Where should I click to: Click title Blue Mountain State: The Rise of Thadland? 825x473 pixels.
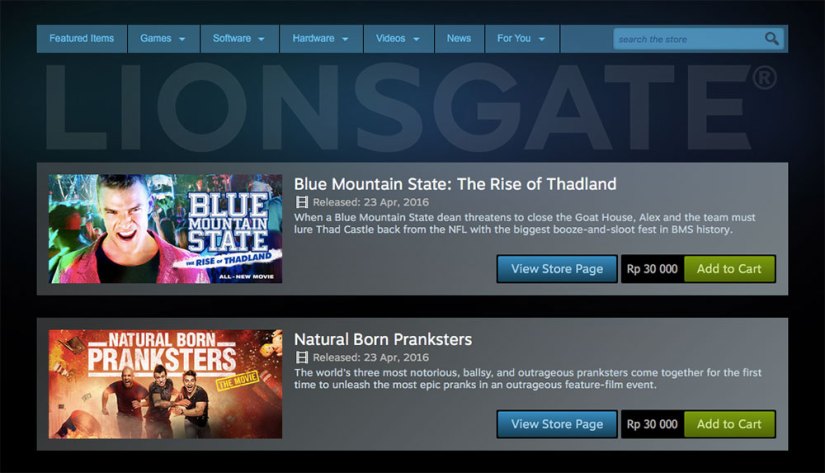click(x=455, y=184)
